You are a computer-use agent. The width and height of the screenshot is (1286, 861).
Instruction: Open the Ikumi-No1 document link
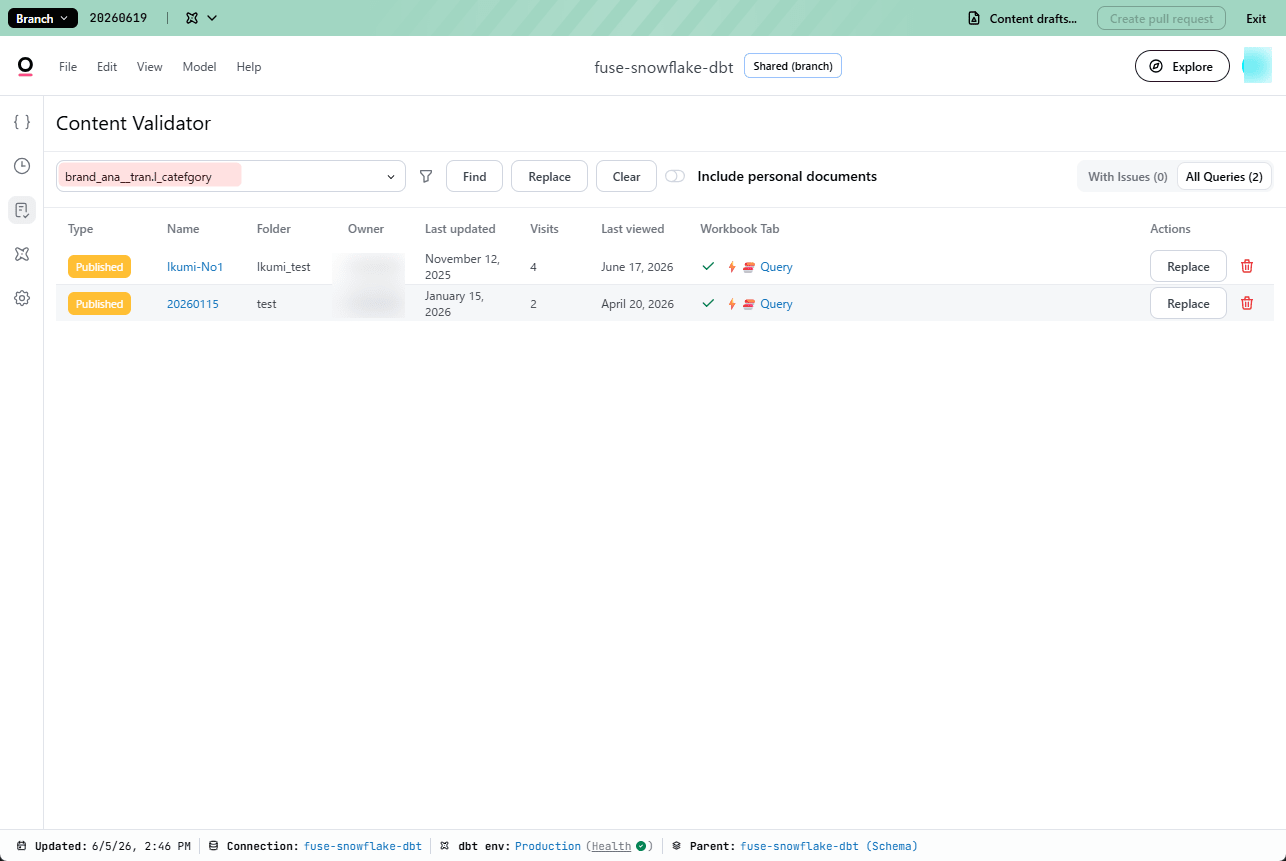[195, 267]
